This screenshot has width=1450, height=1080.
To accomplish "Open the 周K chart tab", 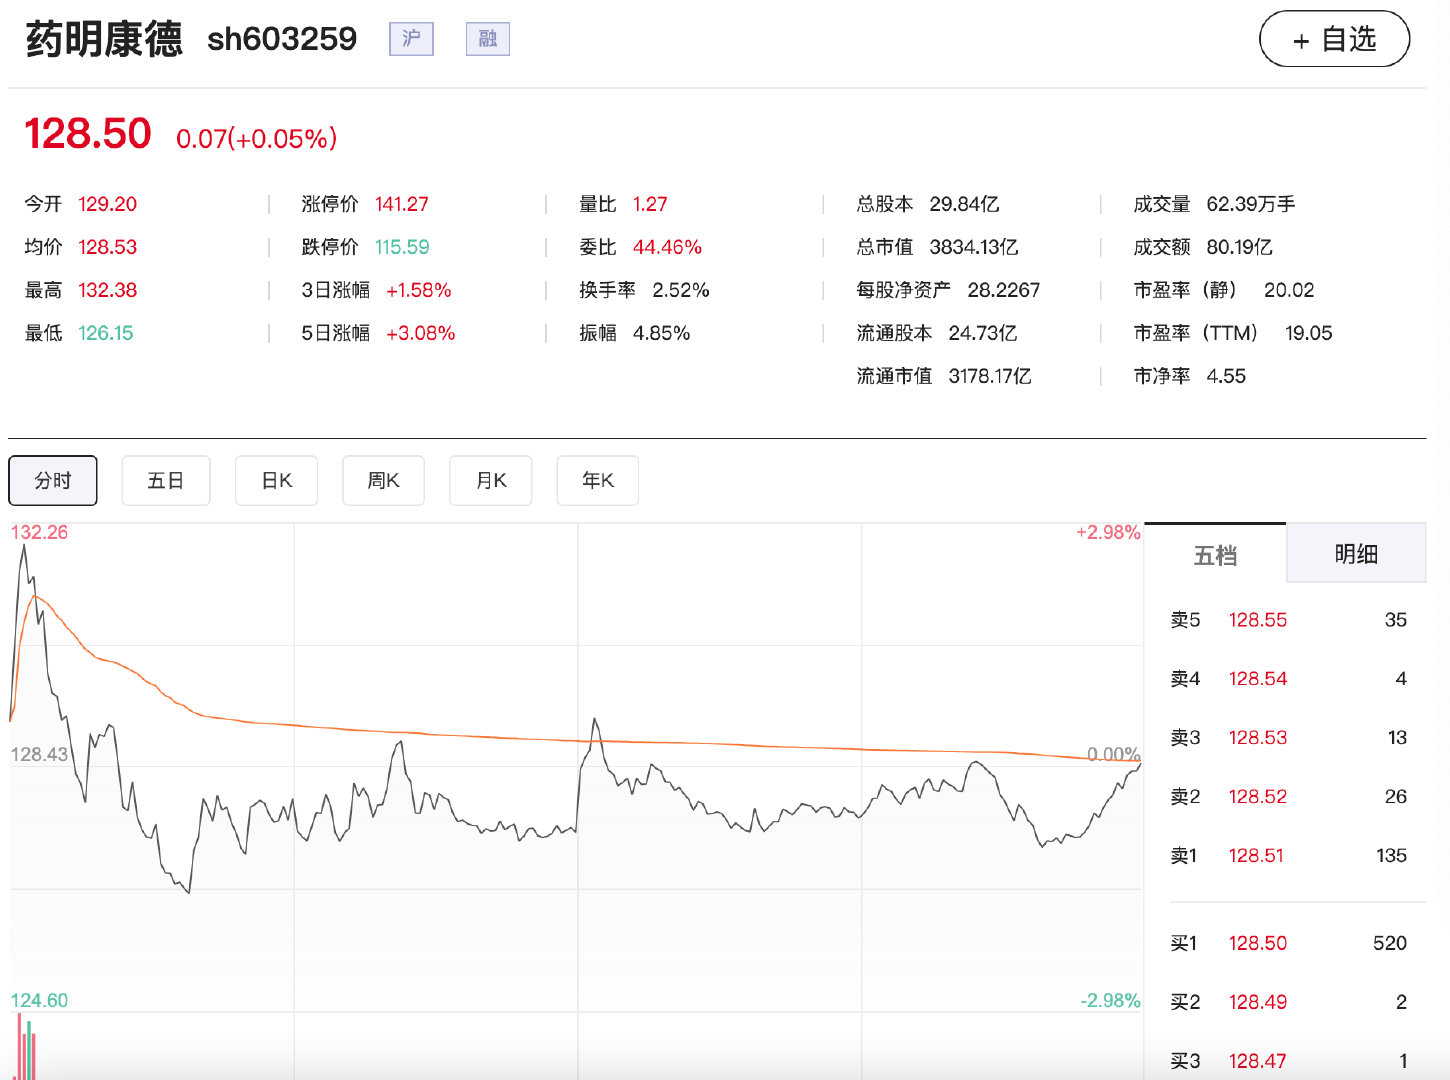I will (x=383, y=481).
